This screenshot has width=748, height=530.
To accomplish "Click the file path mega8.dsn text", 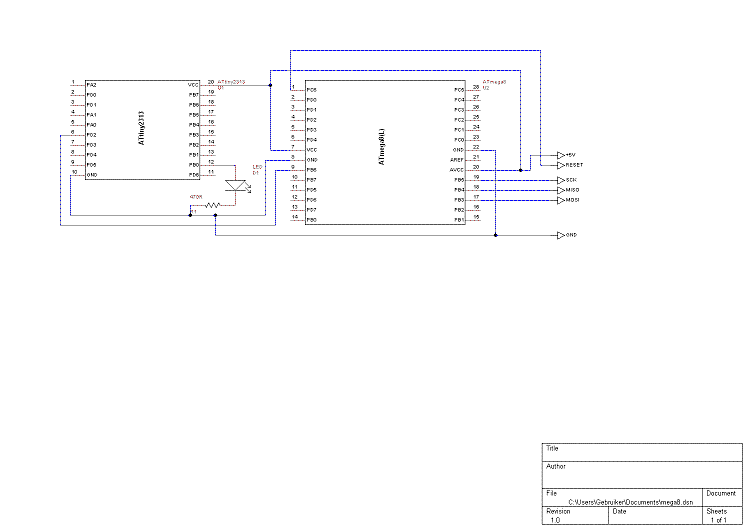I will click(x=630, y=501).
